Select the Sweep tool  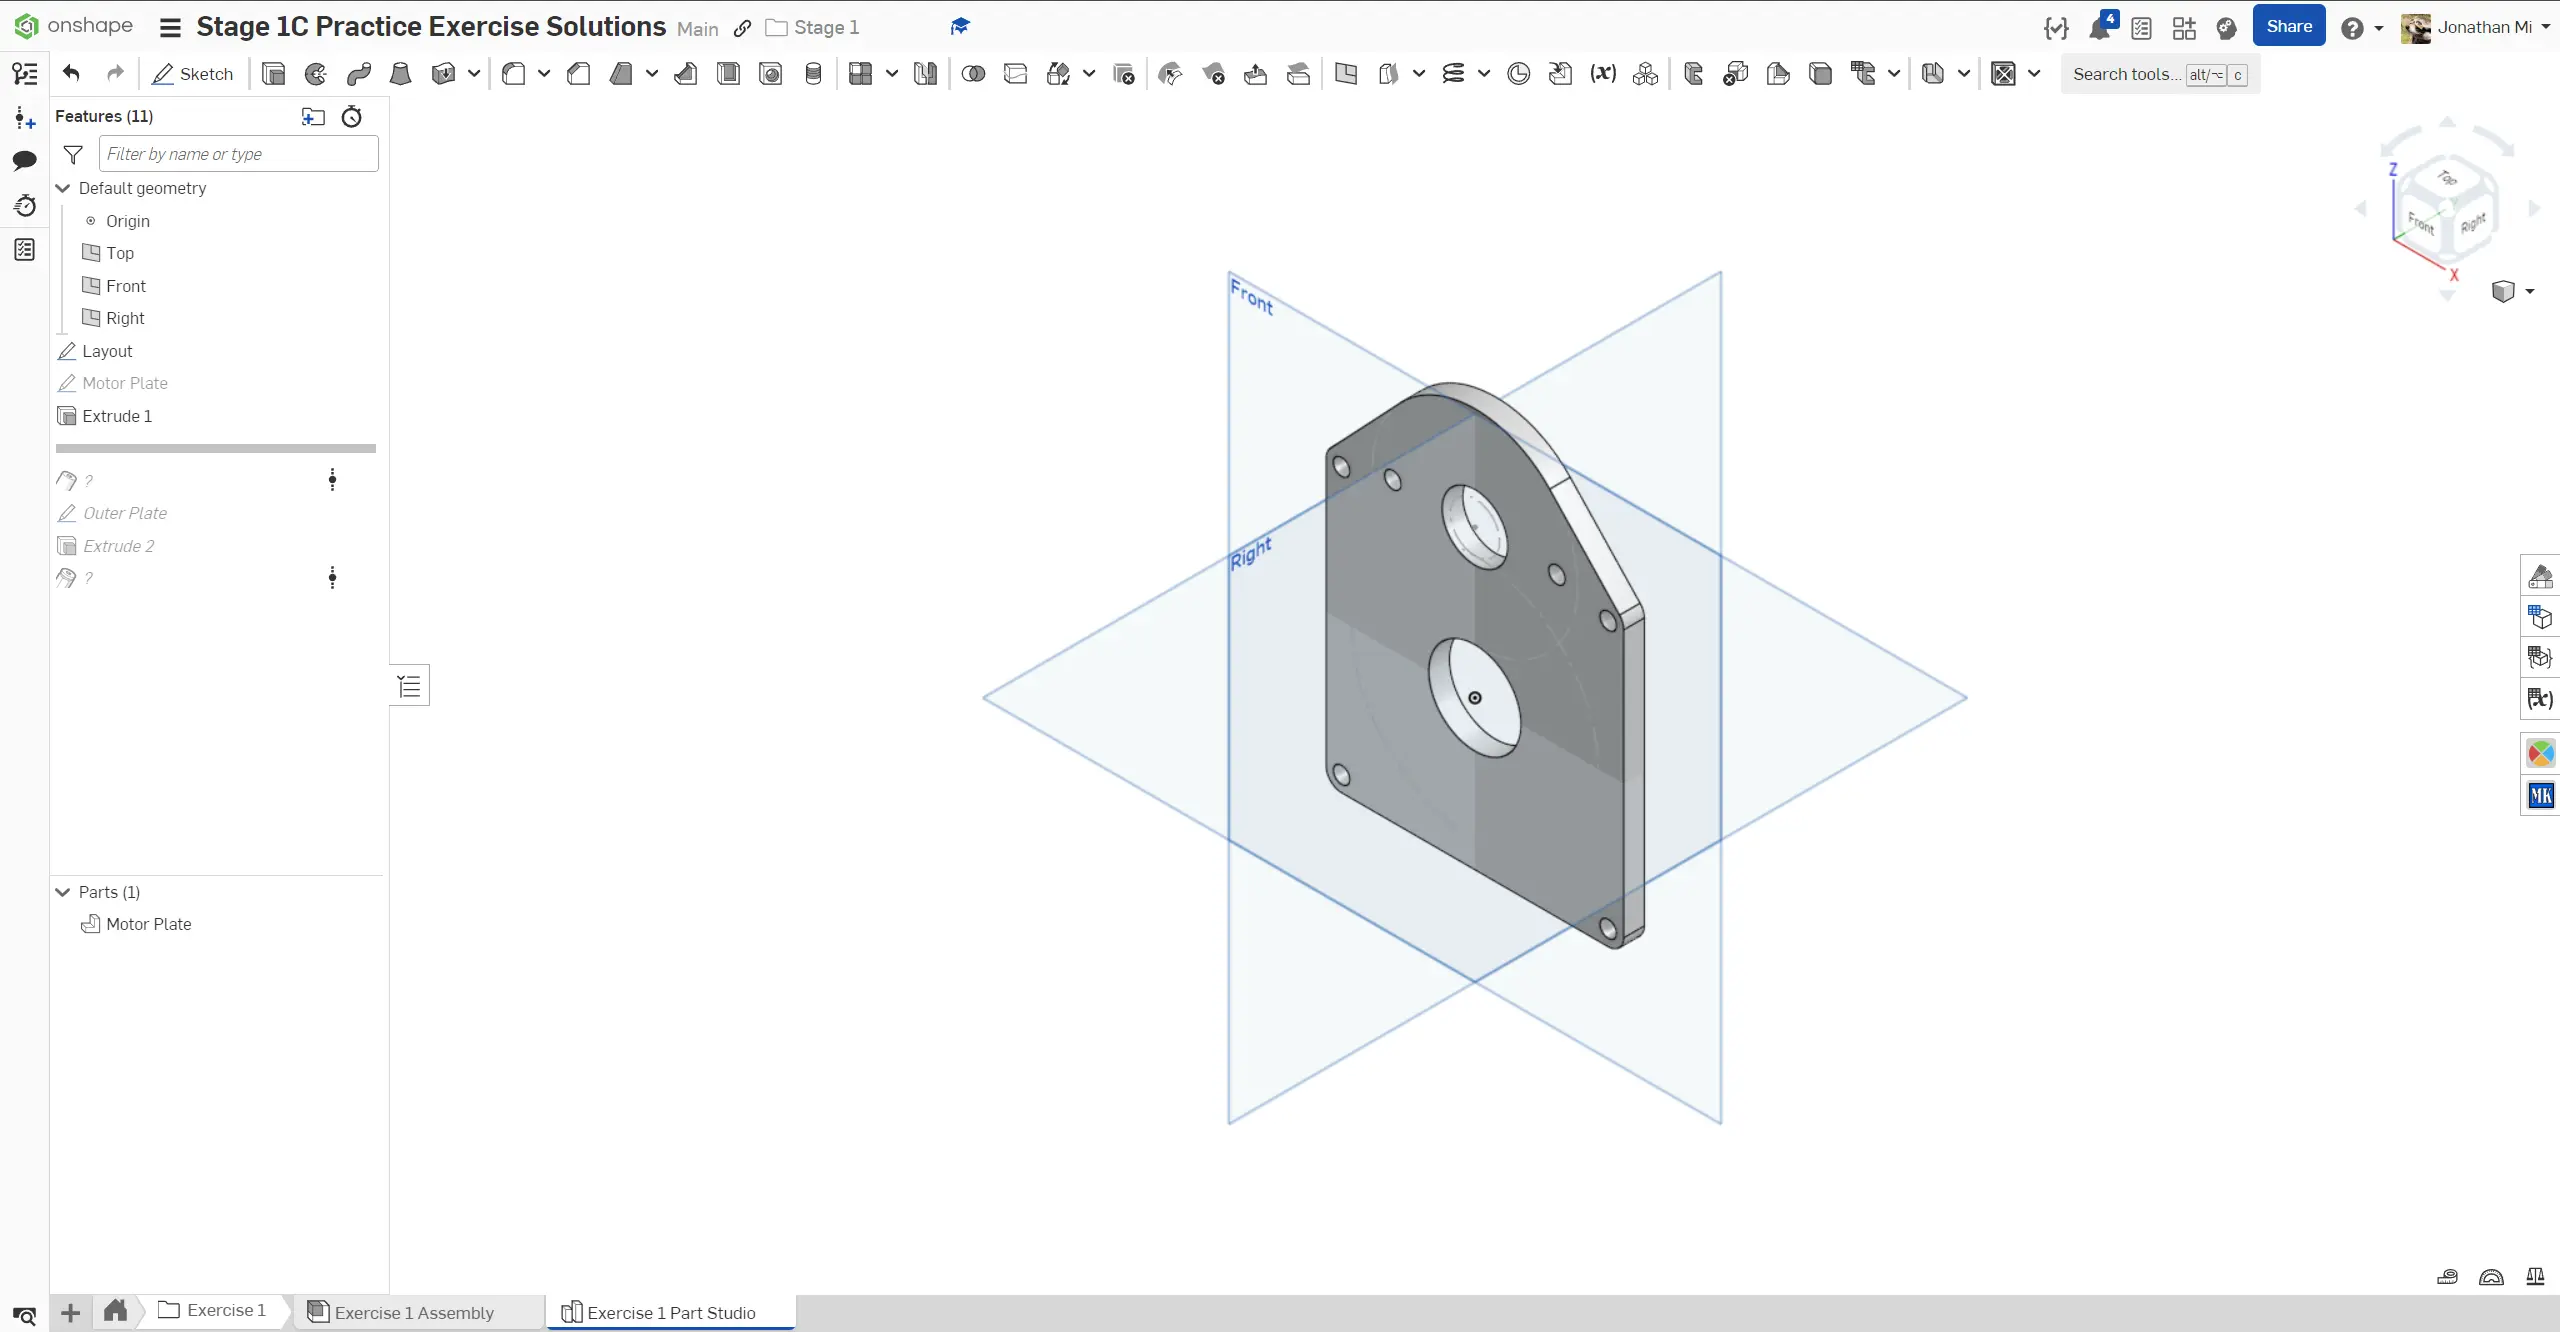[x=358, y=74]
